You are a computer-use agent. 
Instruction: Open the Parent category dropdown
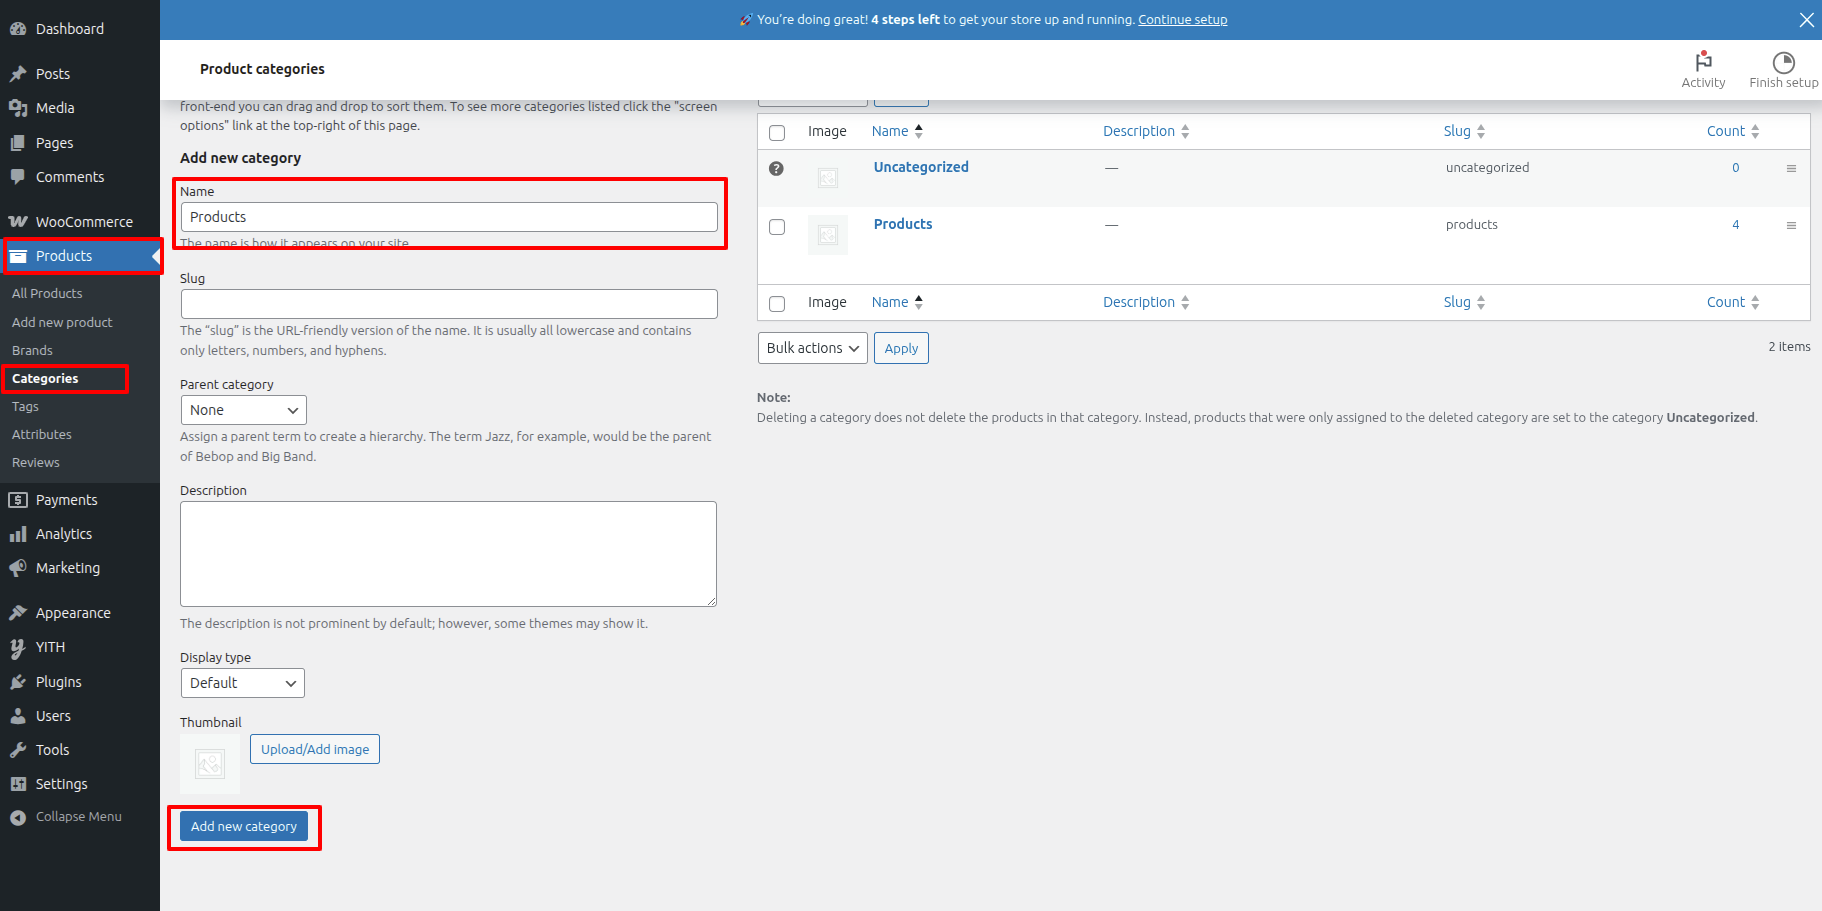click(243, 410)
